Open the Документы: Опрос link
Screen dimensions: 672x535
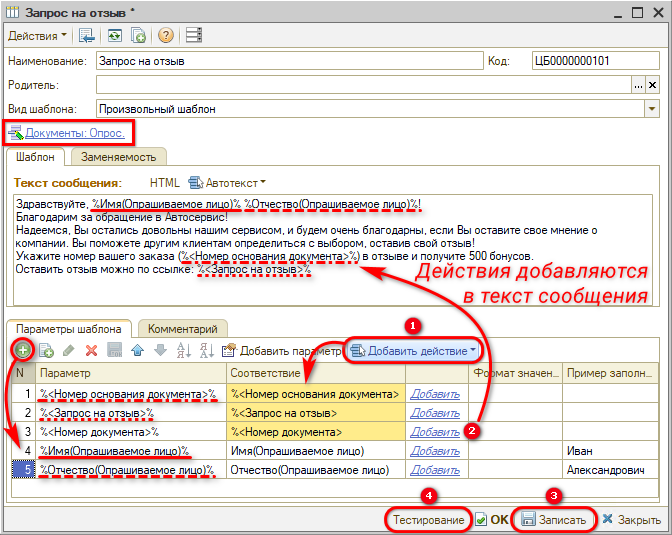tap(75, 133)
